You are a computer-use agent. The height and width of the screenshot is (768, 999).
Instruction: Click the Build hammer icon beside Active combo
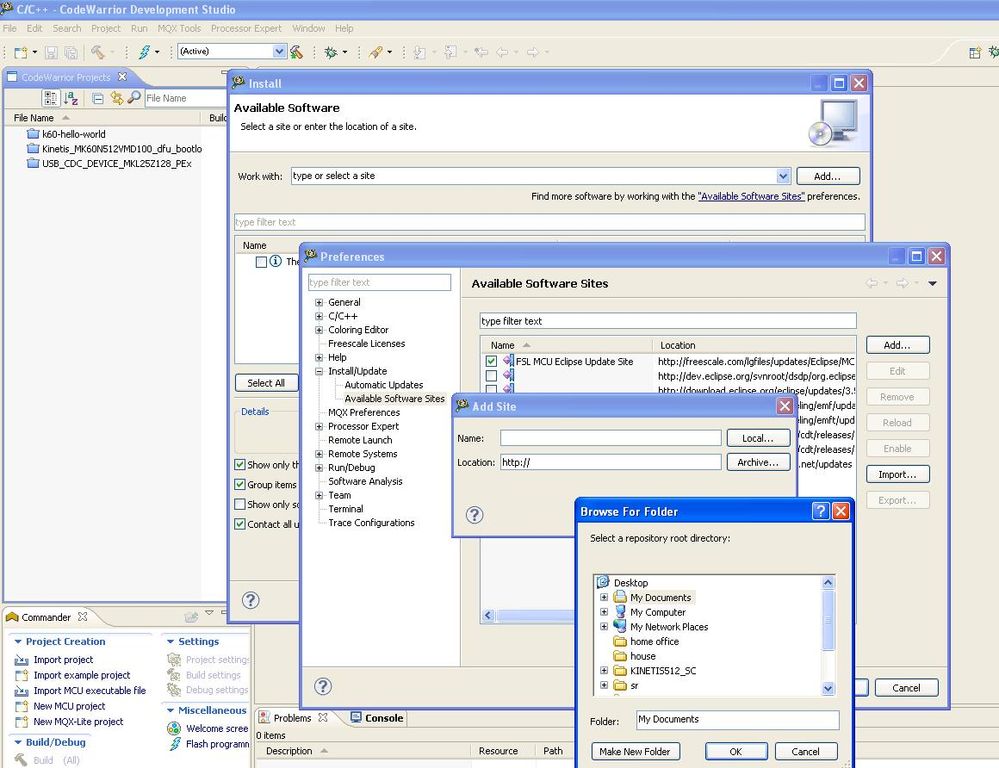coord(296,52)
